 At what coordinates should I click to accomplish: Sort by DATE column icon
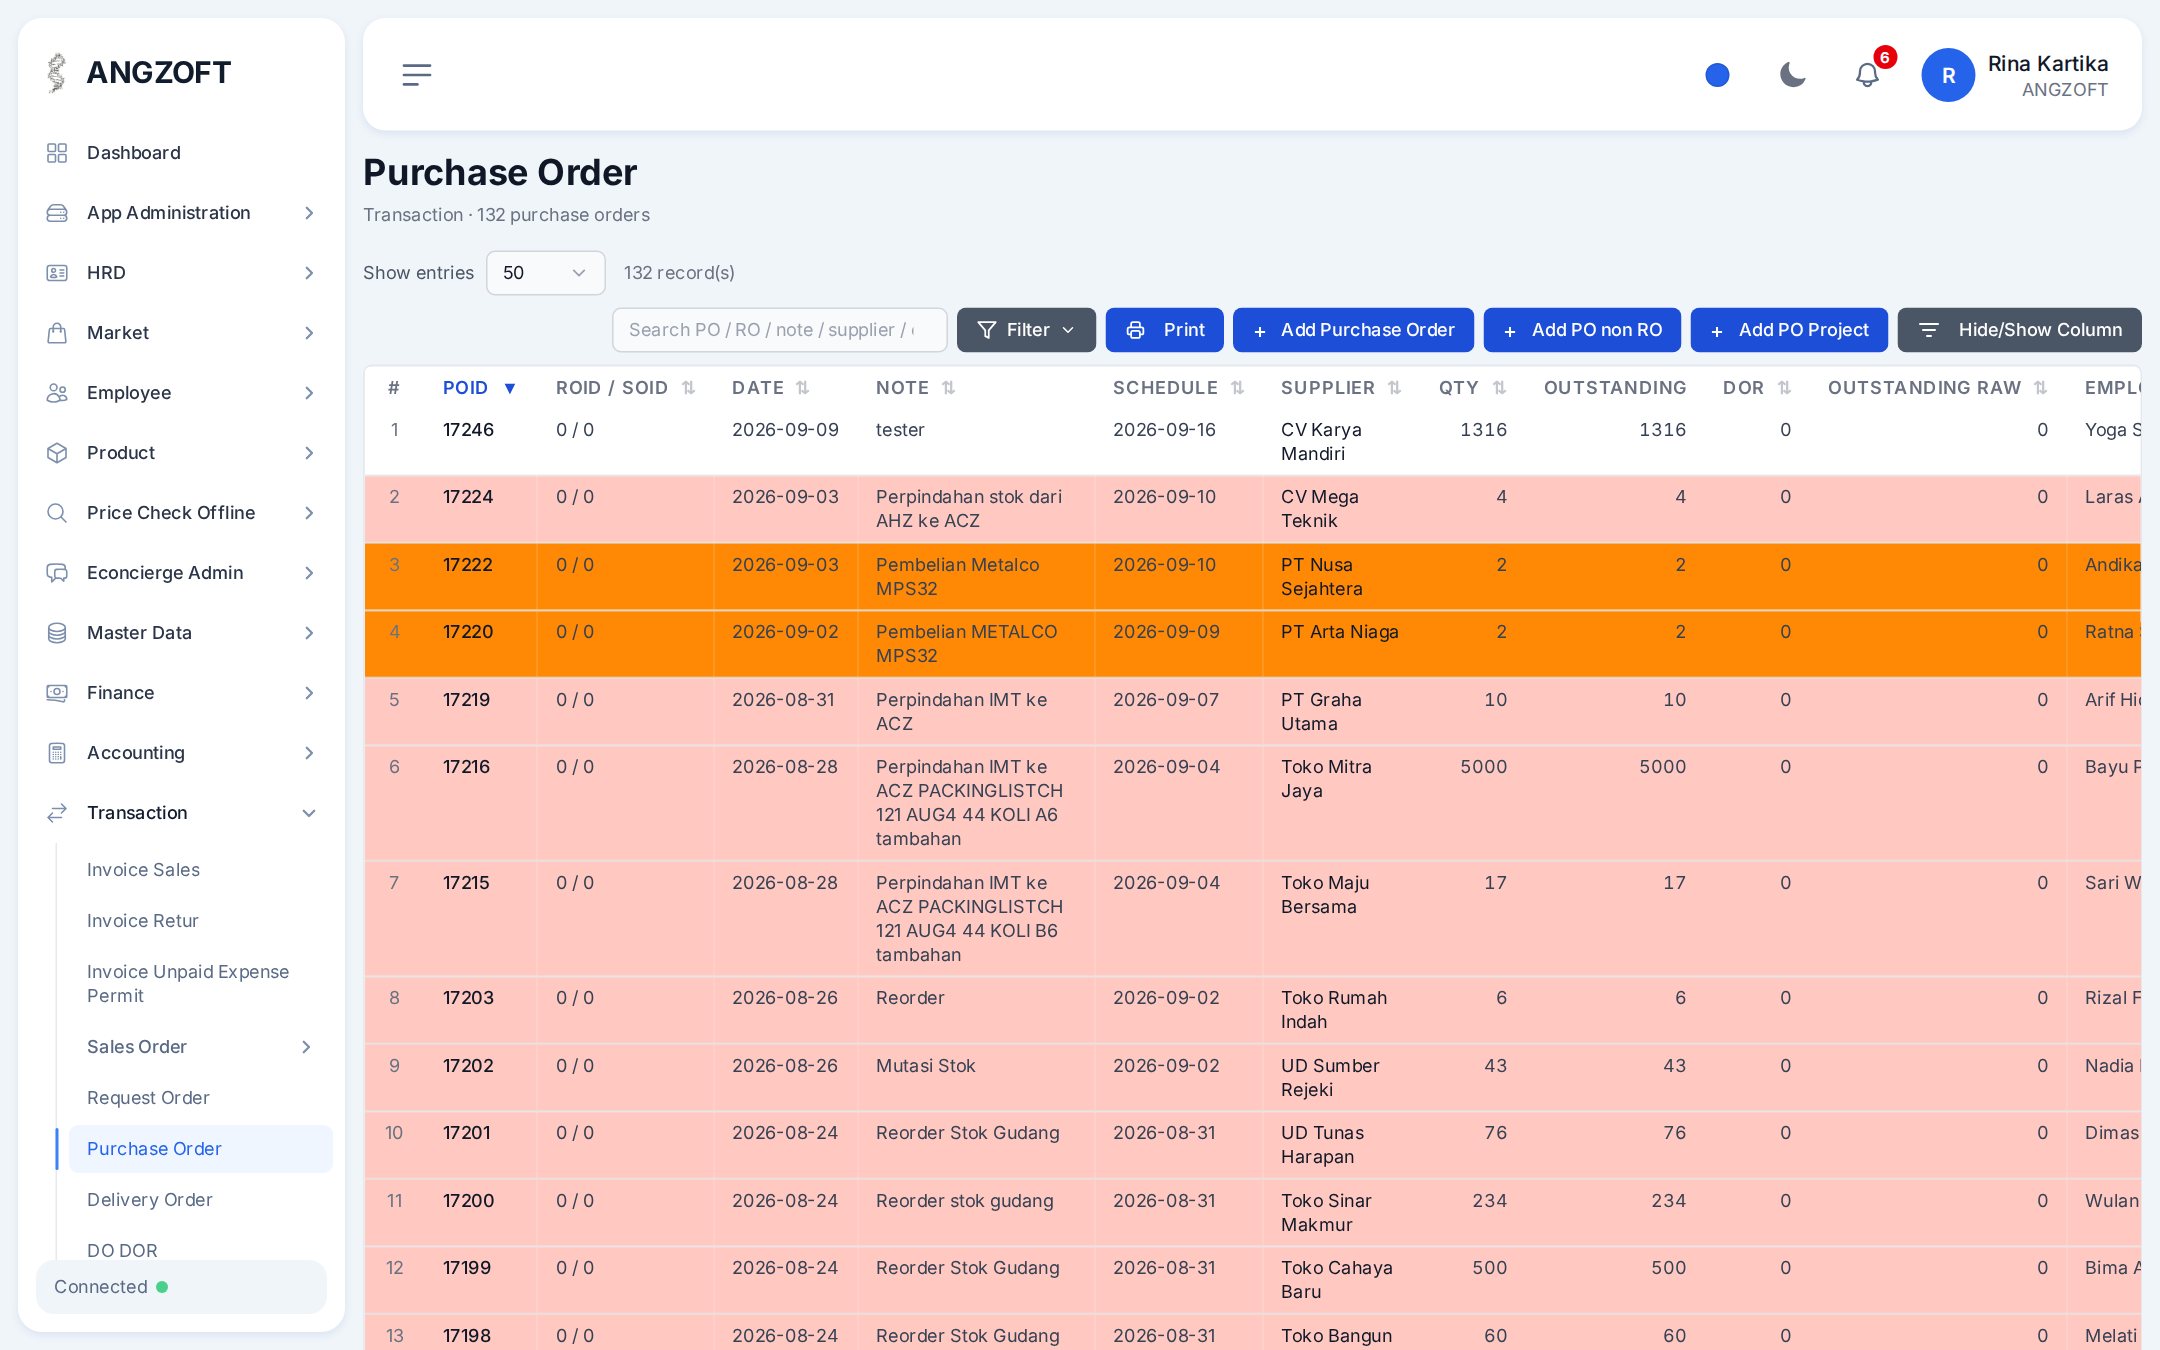click(802, 388)
